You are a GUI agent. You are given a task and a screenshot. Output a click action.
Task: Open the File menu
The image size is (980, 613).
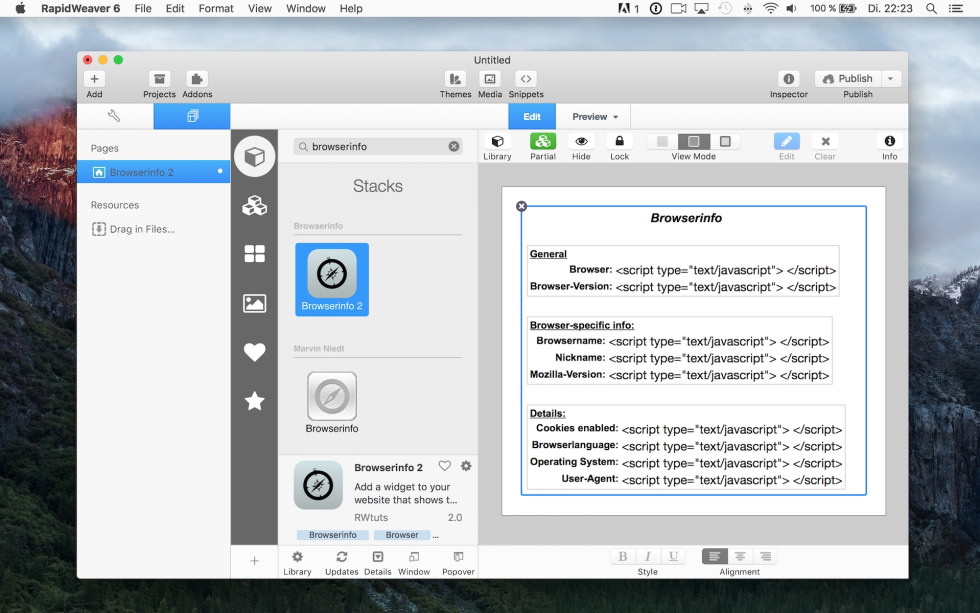point(143,8)
